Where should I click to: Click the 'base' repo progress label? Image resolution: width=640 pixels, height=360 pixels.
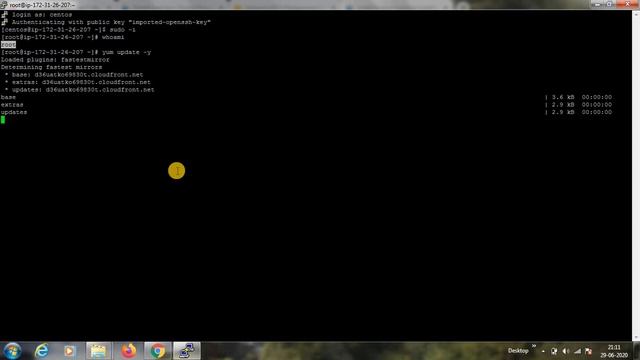(x=8, y=97)
